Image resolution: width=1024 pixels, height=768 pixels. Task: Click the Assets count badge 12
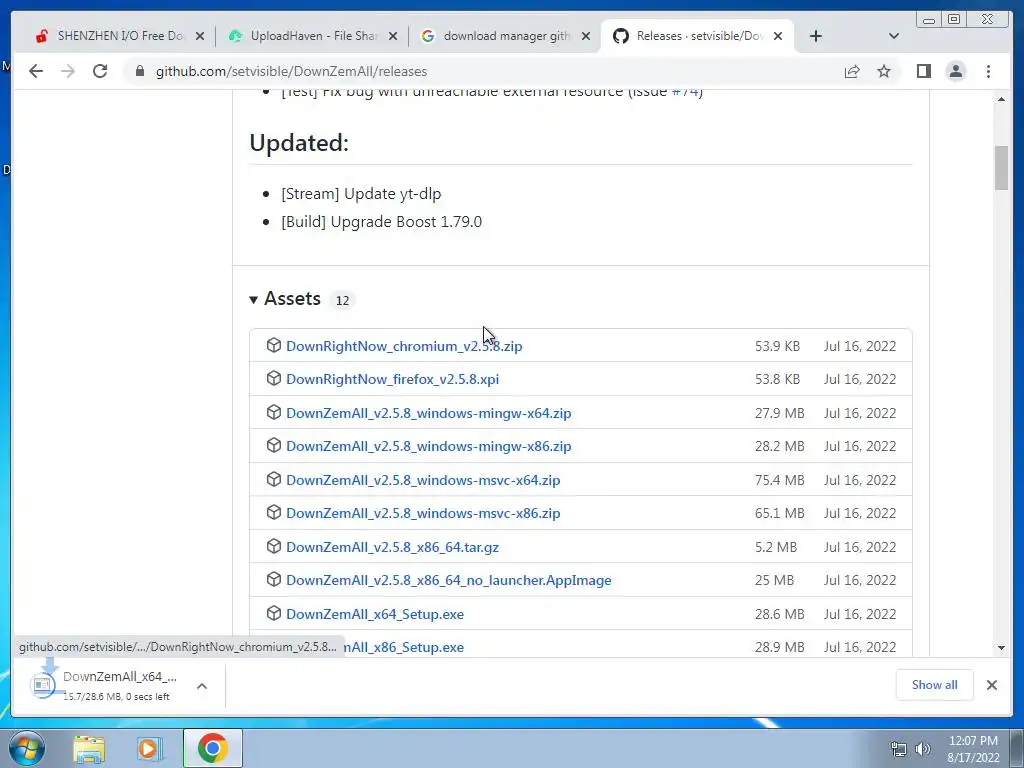click(342, 300)
